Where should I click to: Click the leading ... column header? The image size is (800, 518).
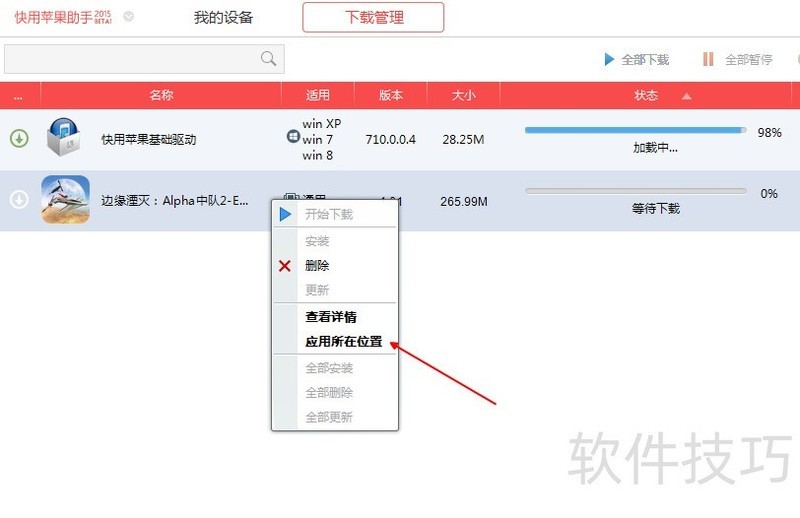(x=19, y=95)
